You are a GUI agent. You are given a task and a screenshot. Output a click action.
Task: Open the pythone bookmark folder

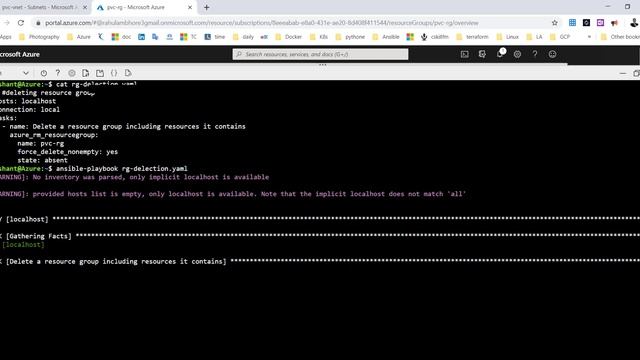tap(350, 37)
